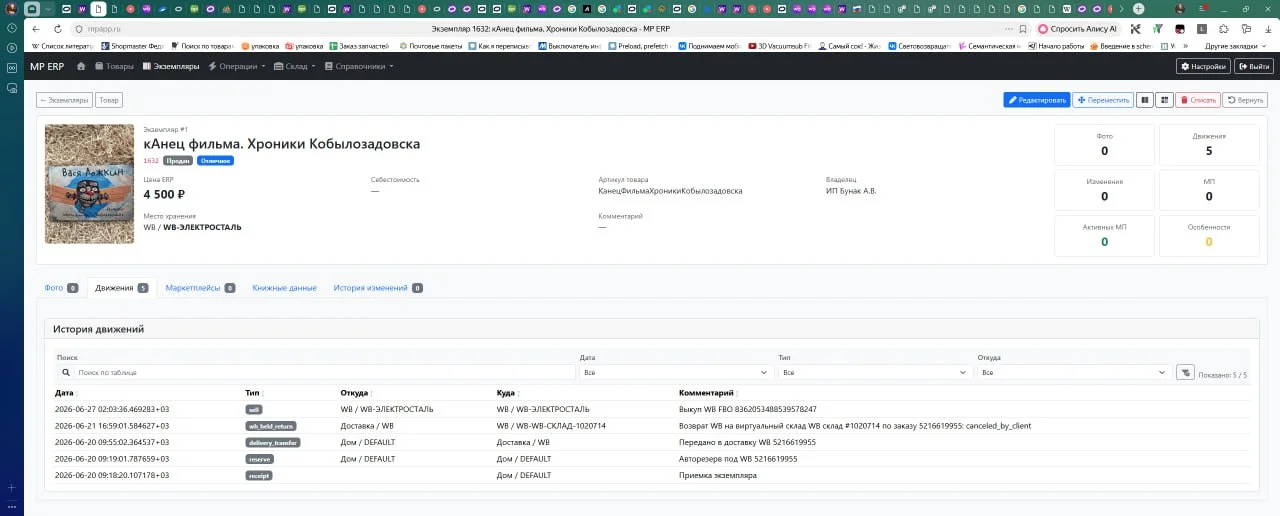This screenshot has width=1280, height=516.
Task: Click 'Приемка экземпляра' comment cell
Action: tap(718, 475)
